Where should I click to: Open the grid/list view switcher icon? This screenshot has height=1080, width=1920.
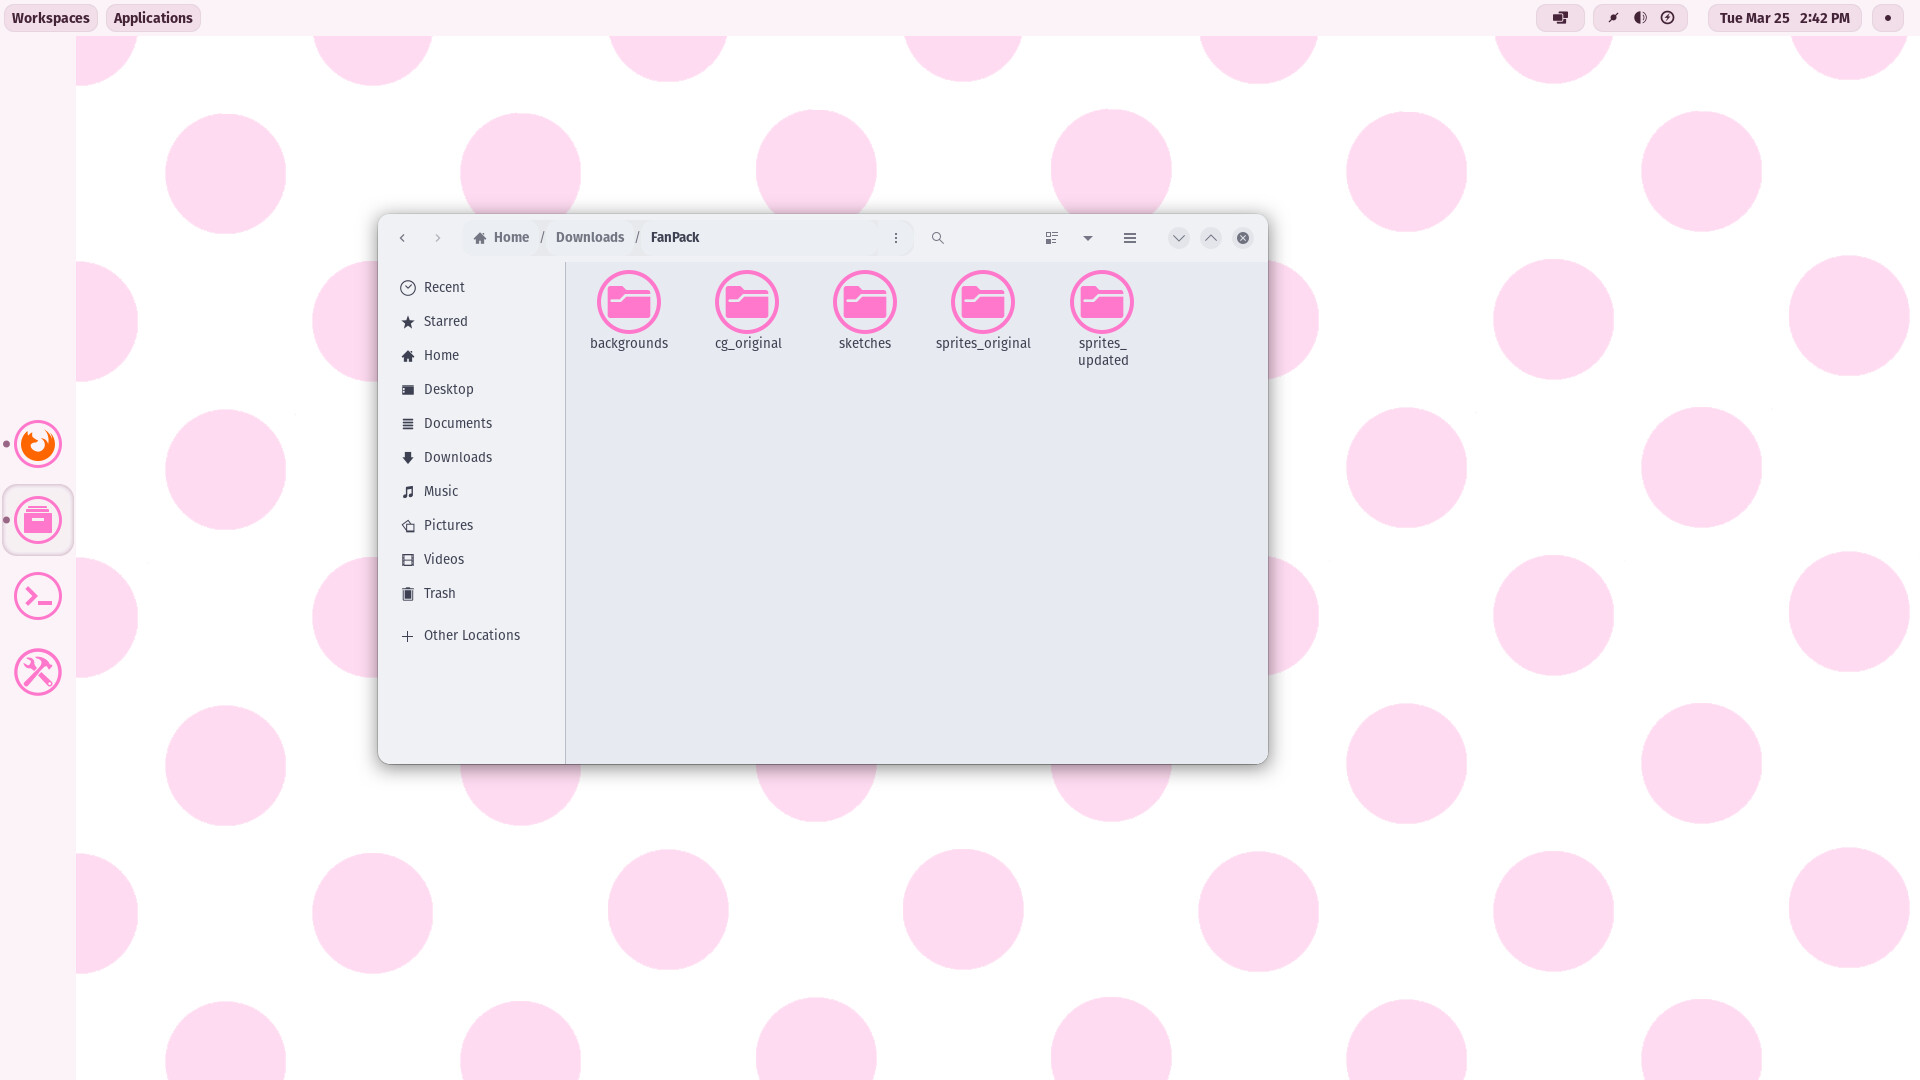[1051, 237]
